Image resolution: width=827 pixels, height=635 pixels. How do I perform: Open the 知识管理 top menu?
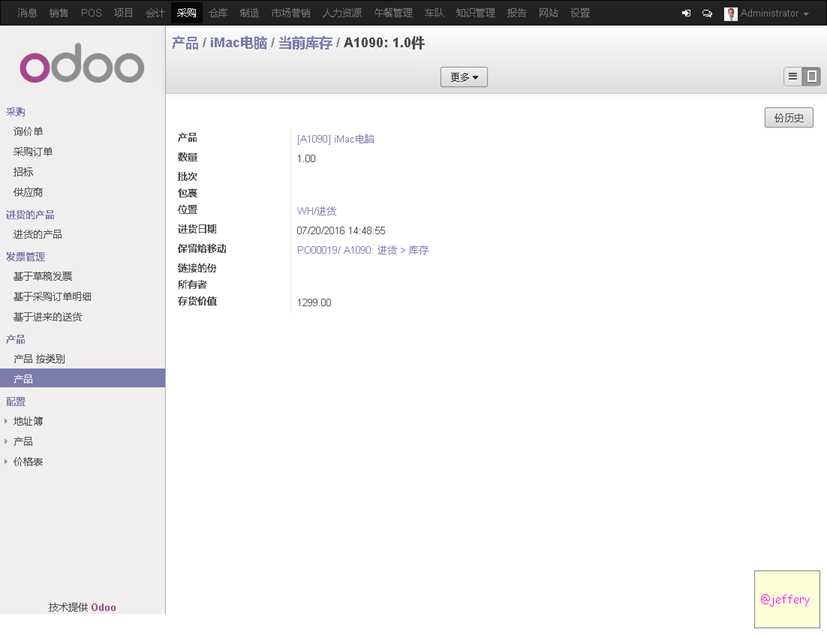click(475, 13)
